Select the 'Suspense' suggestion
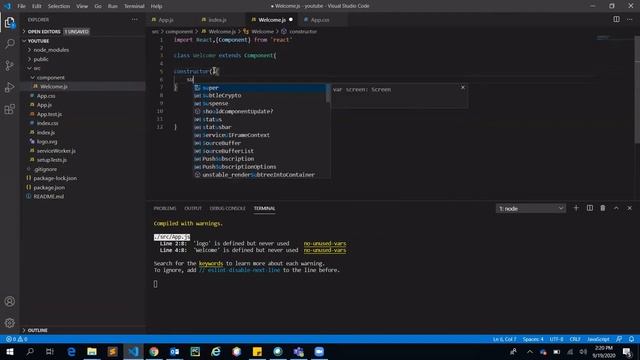This screenshot has width=640, height=360. (x=260, y=104)
